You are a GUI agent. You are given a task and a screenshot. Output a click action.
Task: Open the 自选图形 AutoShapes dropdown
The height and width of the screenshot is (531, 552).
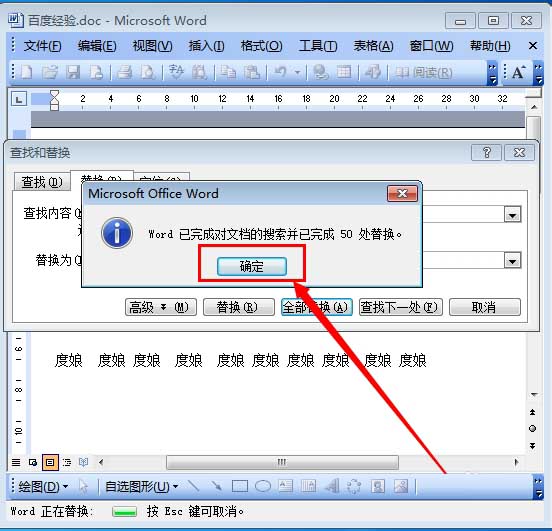click(142, 487)
